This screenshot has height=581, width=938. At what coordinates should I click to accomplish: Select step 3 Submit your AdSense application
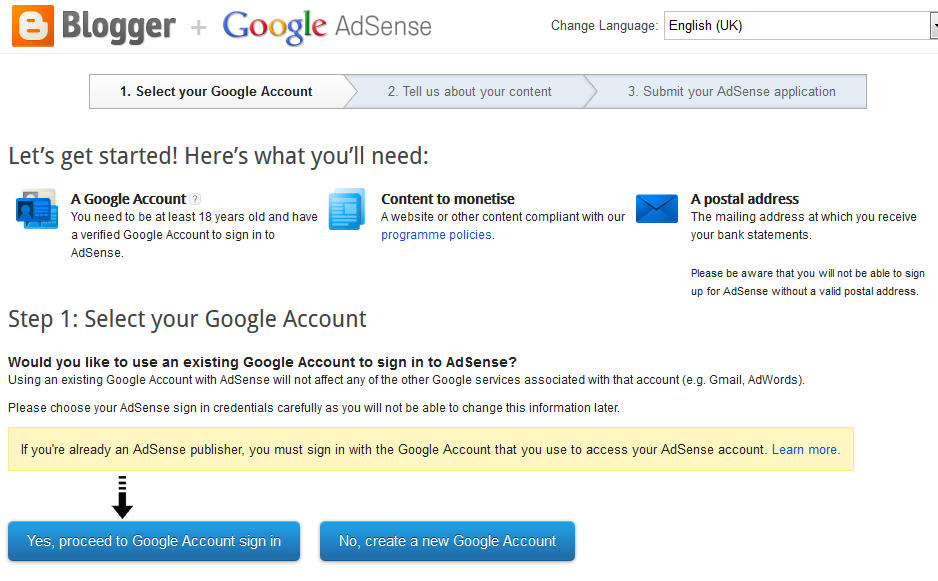[731, 91]
